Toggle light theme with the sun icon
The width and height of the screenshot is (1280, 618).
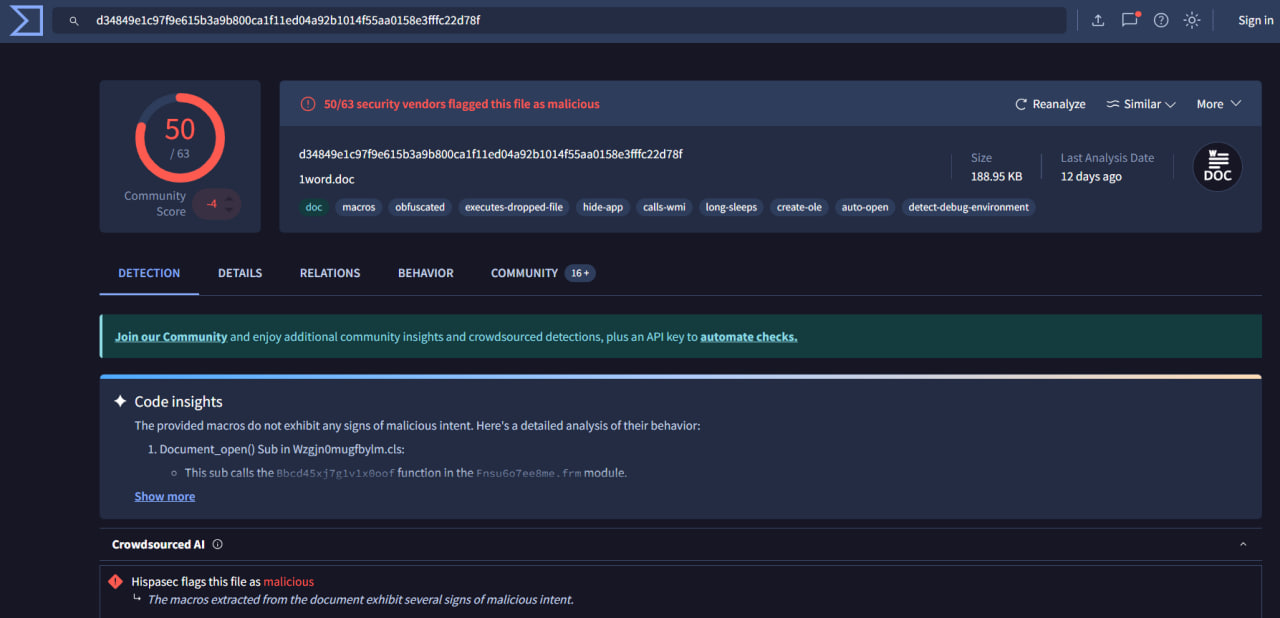coord(1192,19)
